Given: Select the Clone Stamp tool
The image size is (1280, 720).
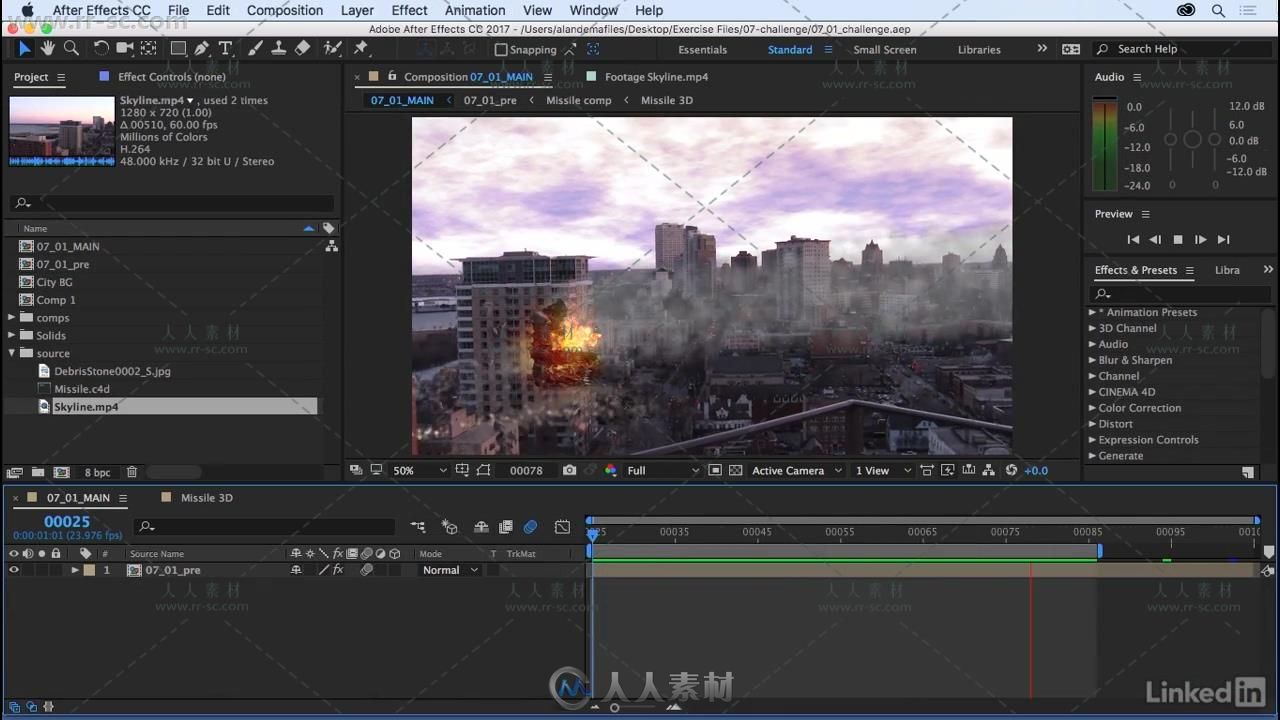Looking at the screenshot, I should 279,48.
